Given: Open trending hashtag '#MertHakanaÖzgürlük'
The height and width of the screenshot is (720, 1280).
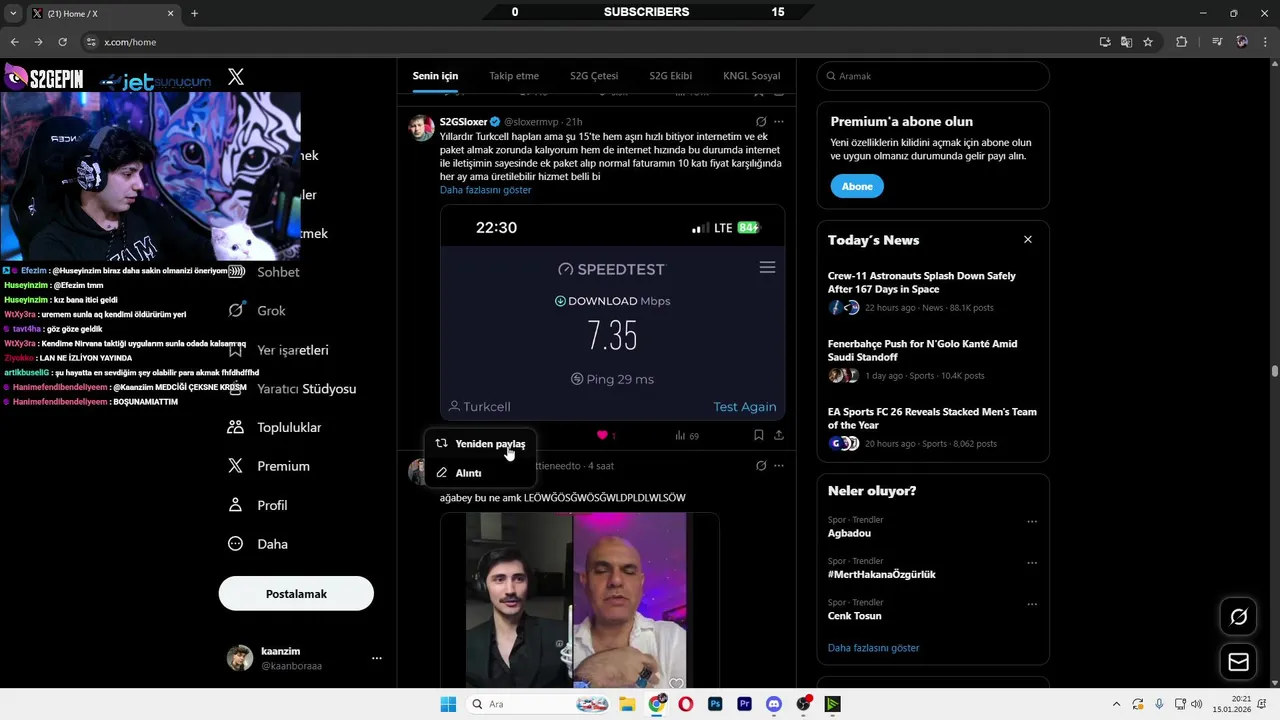Looking at the screenshot, I should [882, 574].
